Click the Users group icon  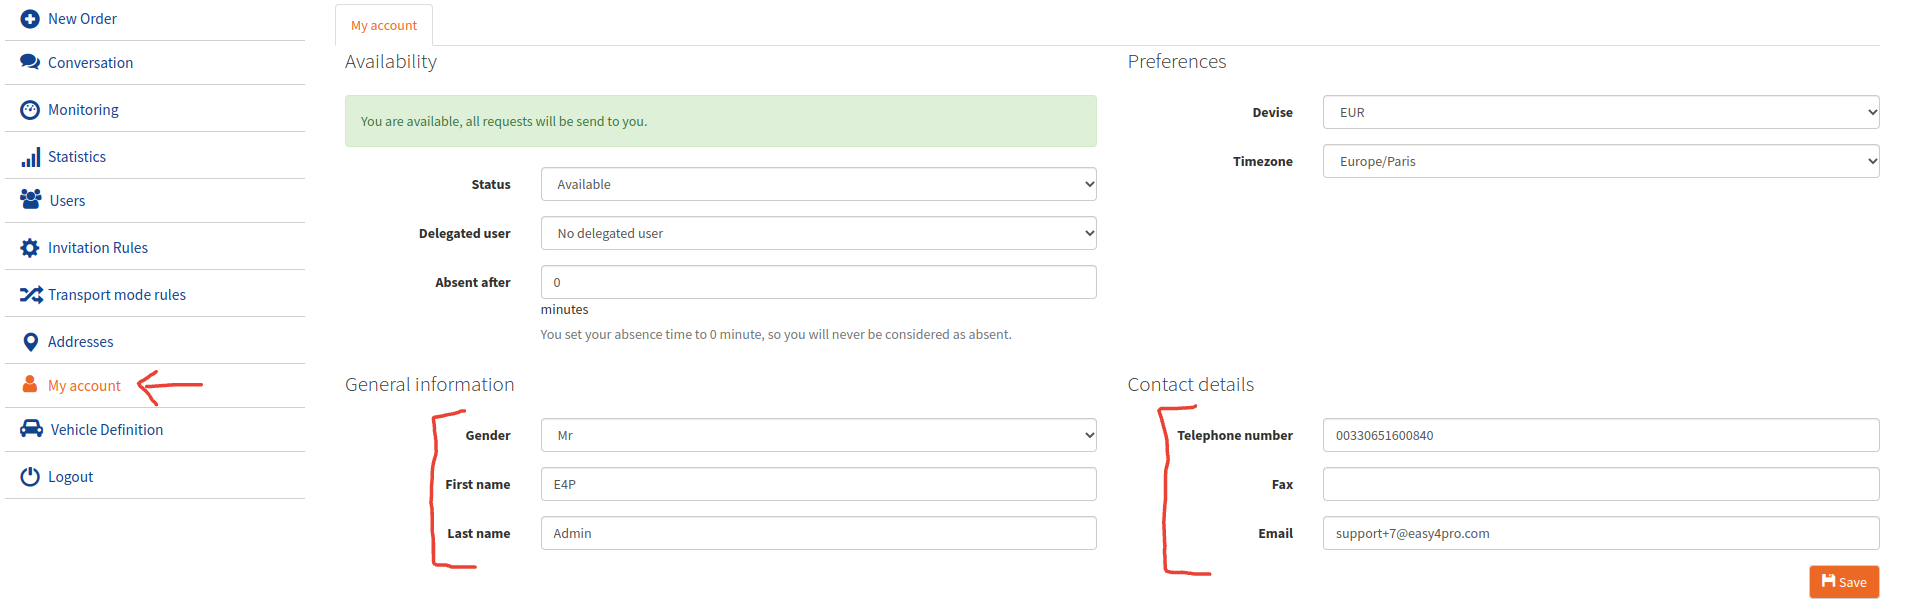click(31, 199)
